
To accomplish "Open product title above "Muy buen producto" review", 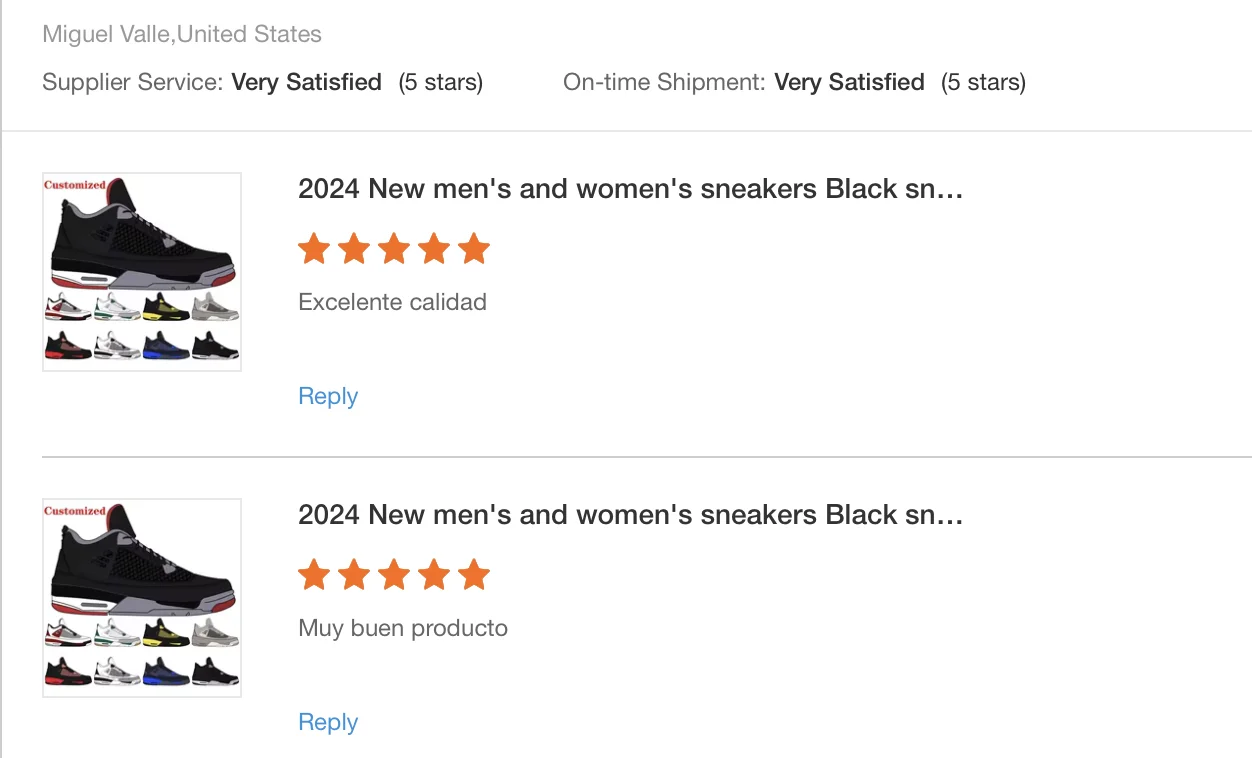I will [630, 515].
